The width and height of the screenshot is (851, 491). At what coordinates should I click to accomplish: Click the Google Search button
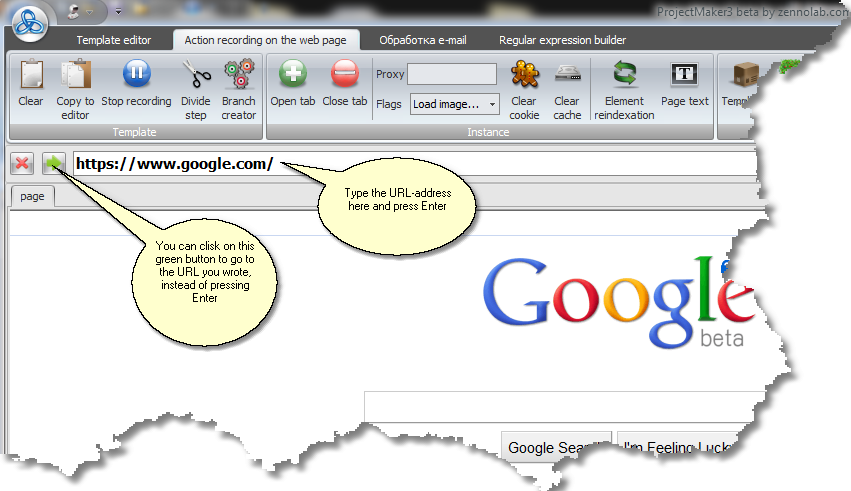click(556, 448)
